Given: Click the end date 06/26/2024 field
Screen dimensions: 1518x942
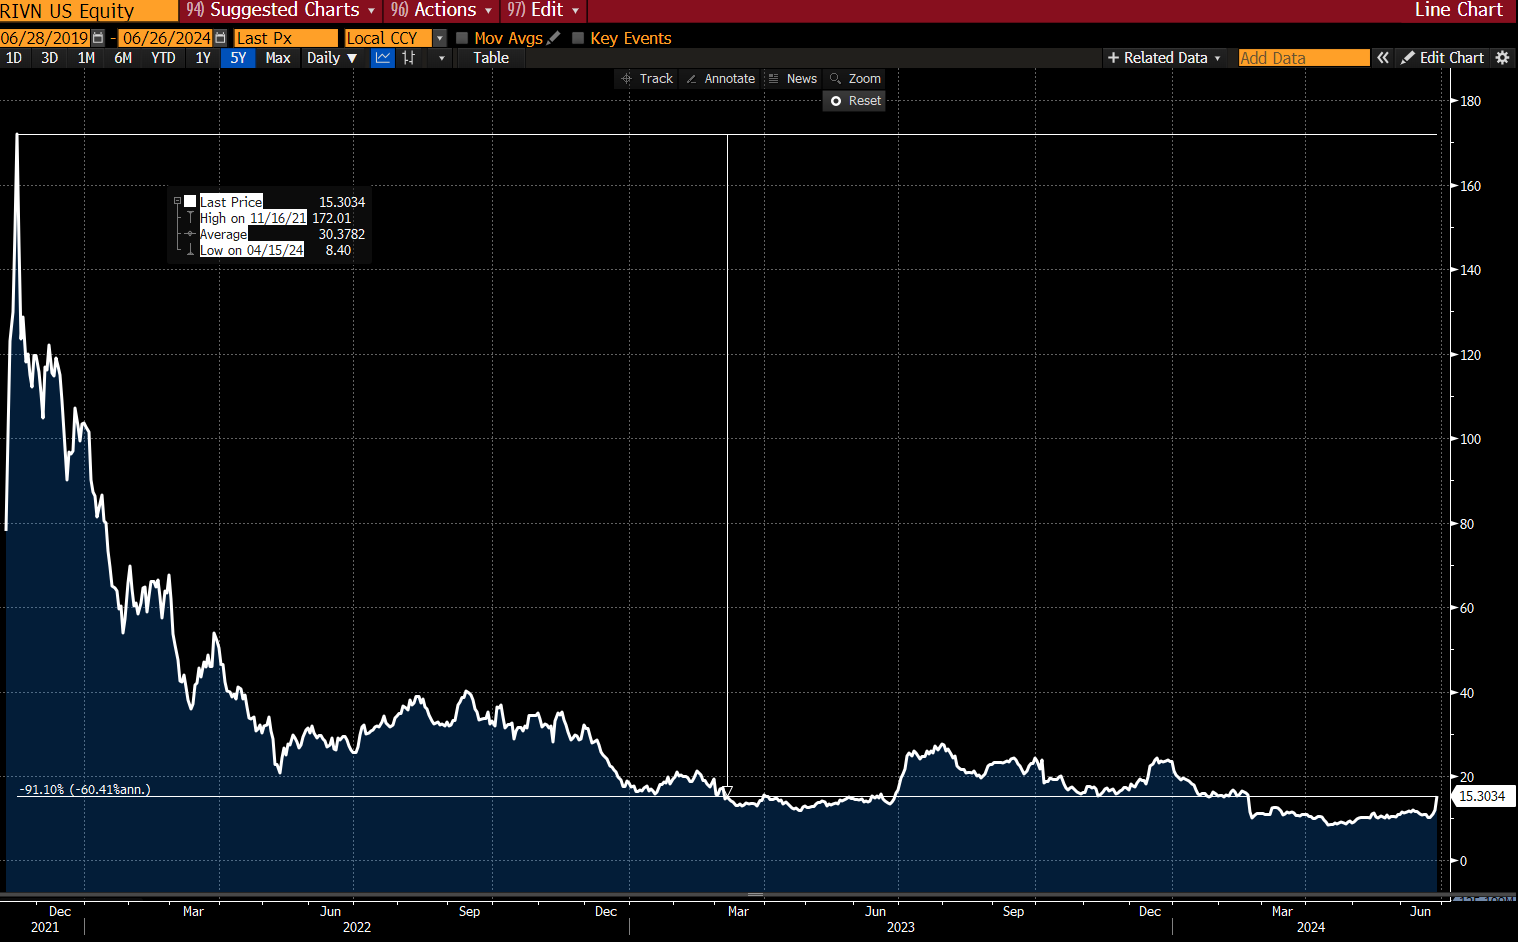Looking at the screenshot, I should coord(166,38).
